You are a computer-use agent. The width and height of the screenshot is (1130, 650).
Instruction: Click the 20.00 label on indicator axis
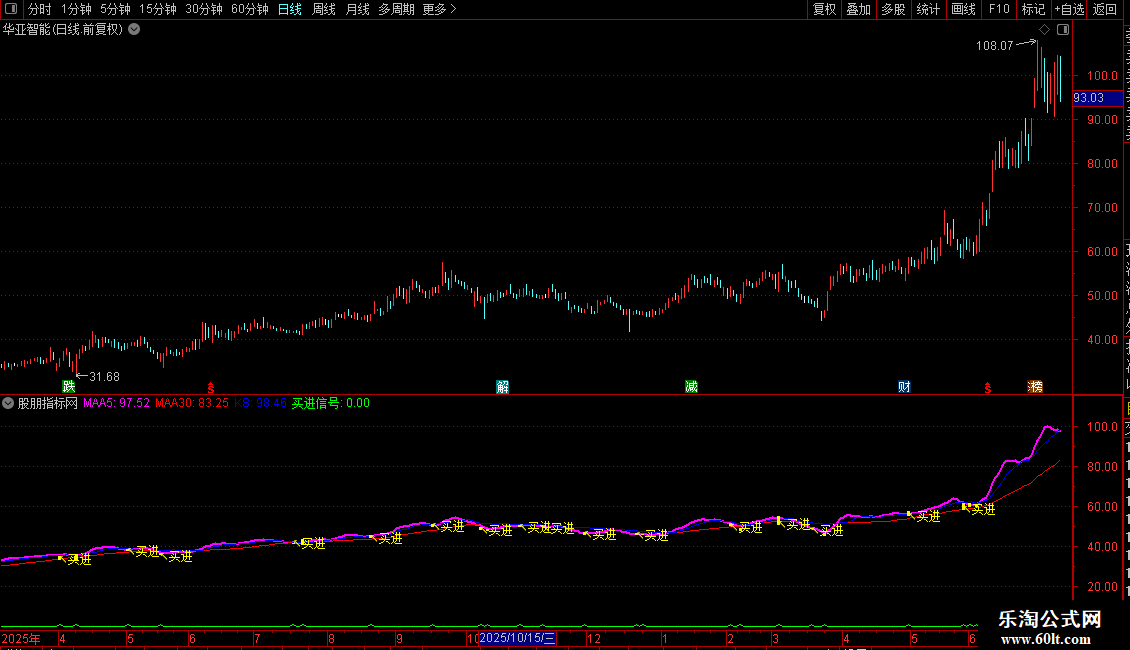(x=1102, y=587)
